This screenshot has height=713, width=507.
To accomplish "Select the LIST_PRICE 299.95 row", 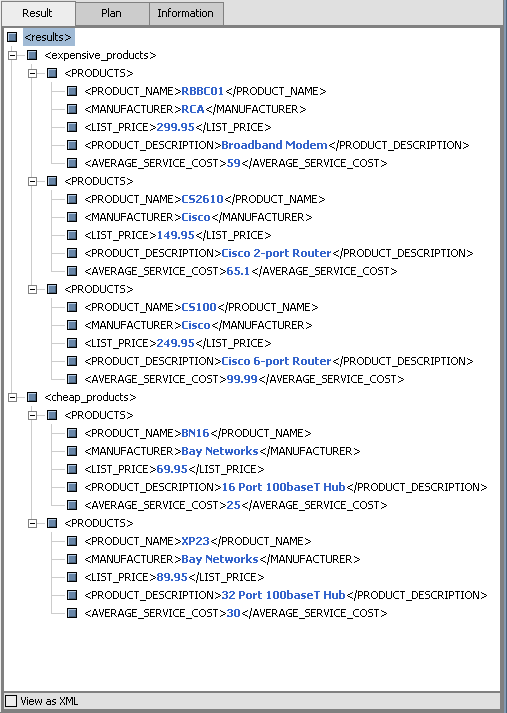I will (x=178, y=127).
